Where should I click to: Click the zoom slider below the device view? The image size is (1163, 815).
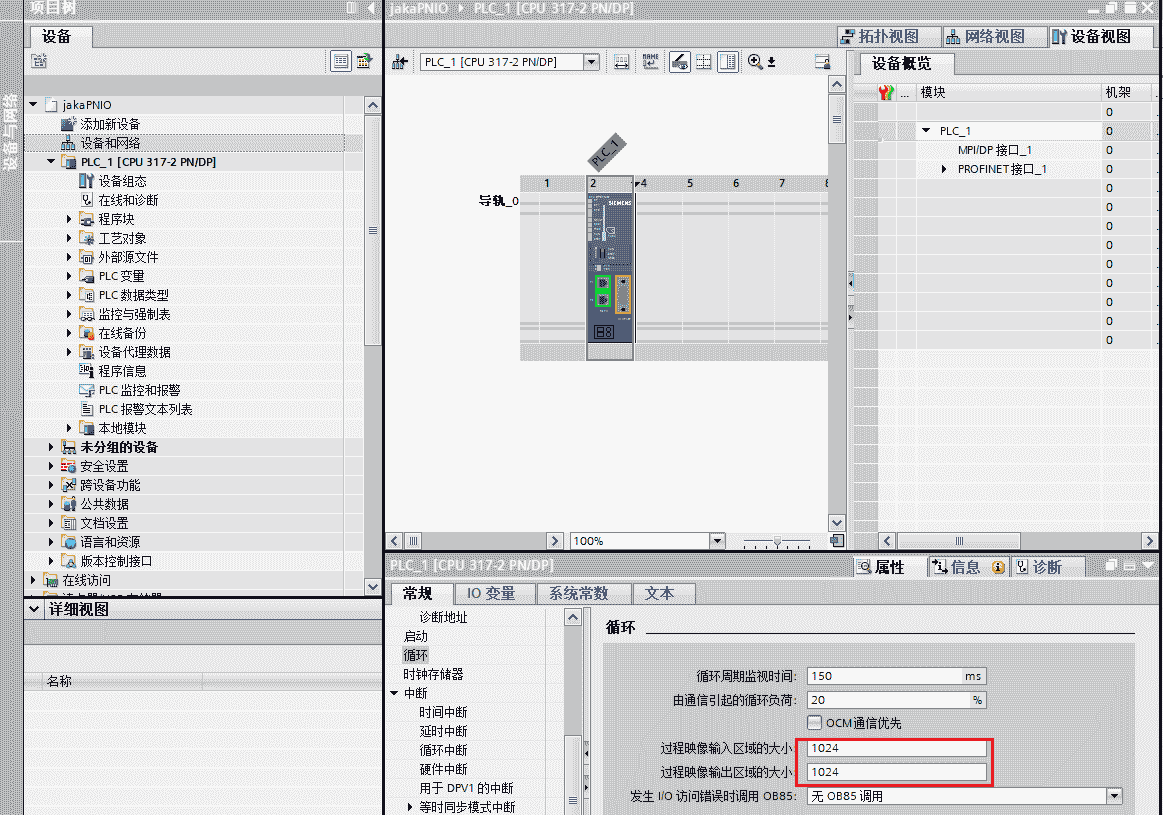click(777, 541)
